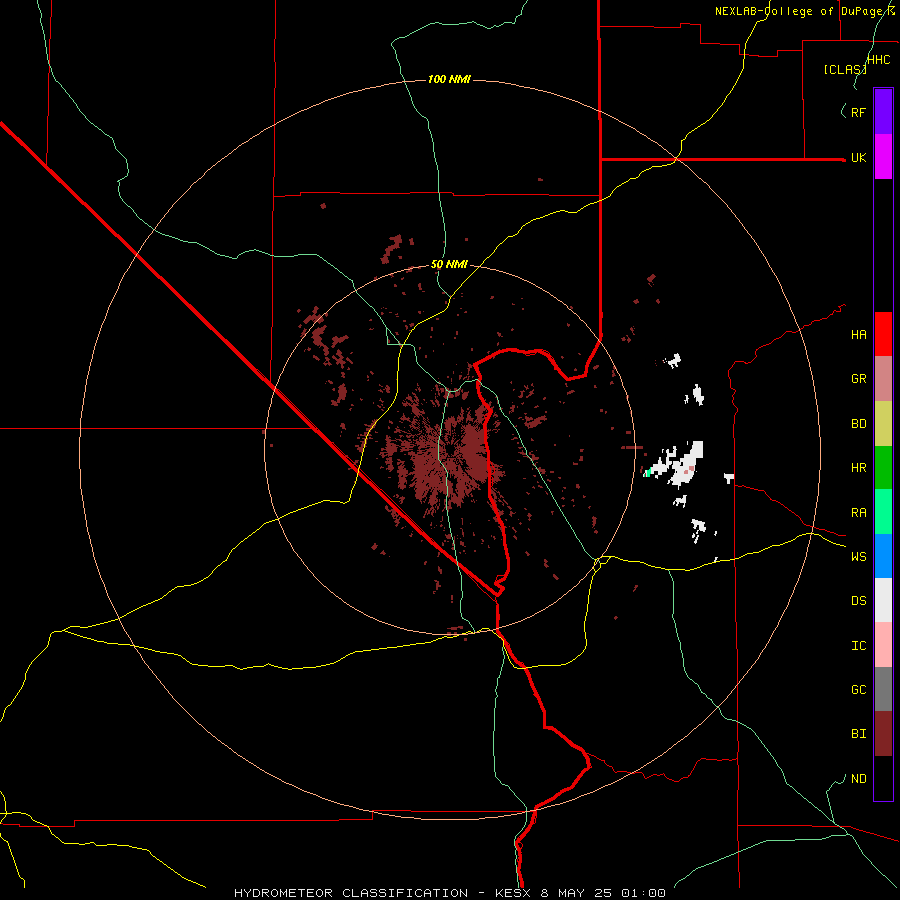Click the [CLAS] product label
The width and height of the screenshot is (900, 900).
(x=844, y=70)
